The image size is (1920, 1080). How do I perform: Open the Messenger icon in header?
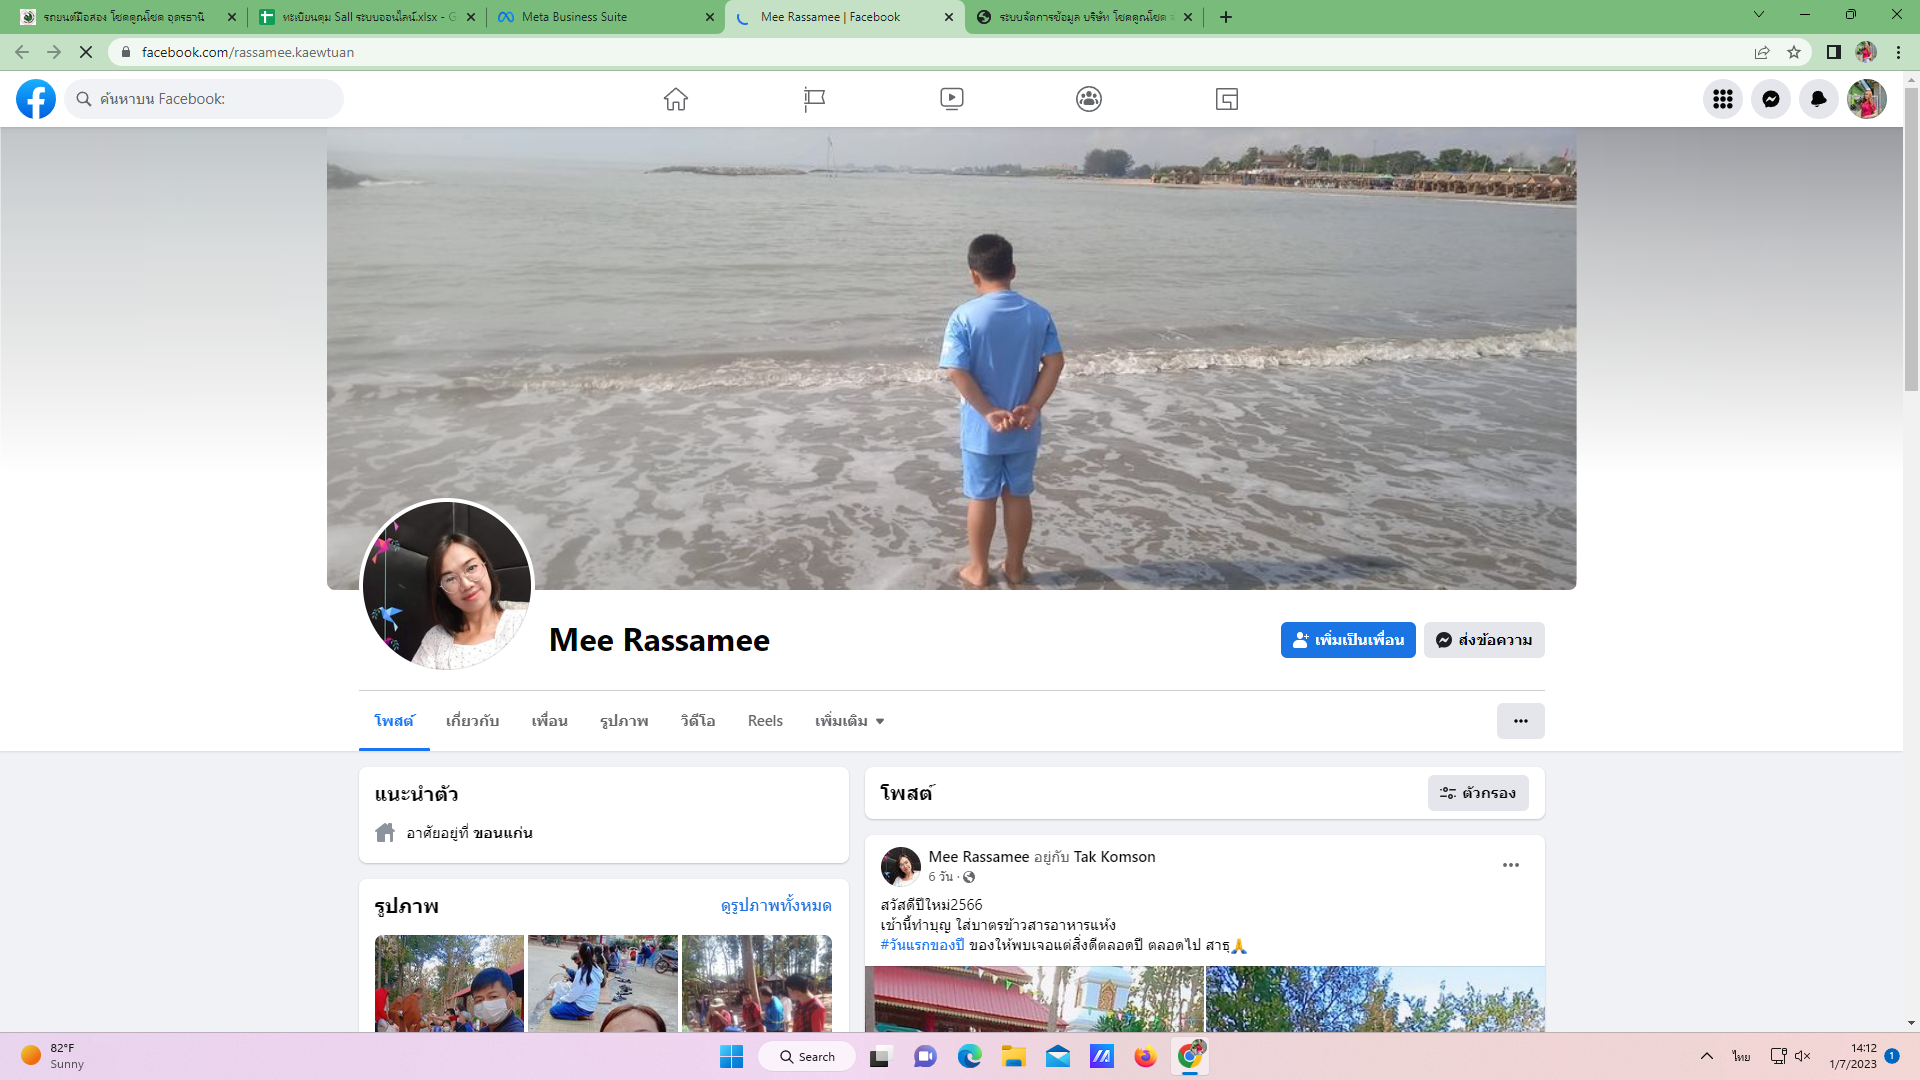point(1770,99)
